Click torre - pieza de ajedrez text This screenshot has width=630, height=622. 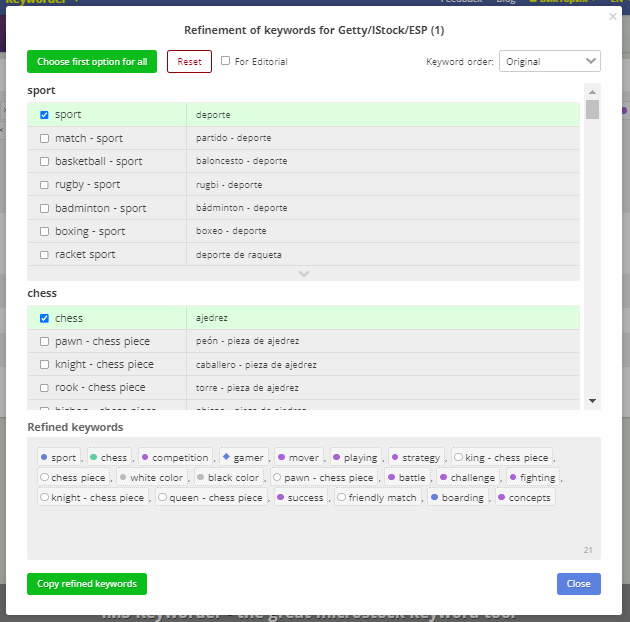(247, 388)
